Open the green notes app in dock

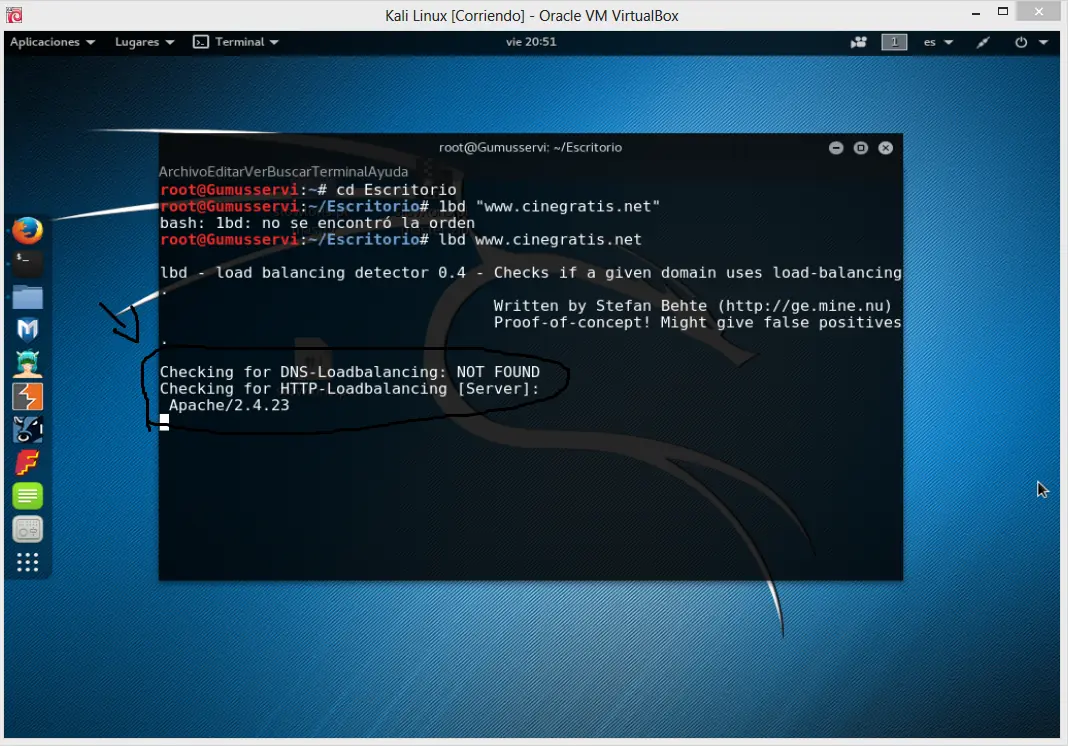[27, 495]
